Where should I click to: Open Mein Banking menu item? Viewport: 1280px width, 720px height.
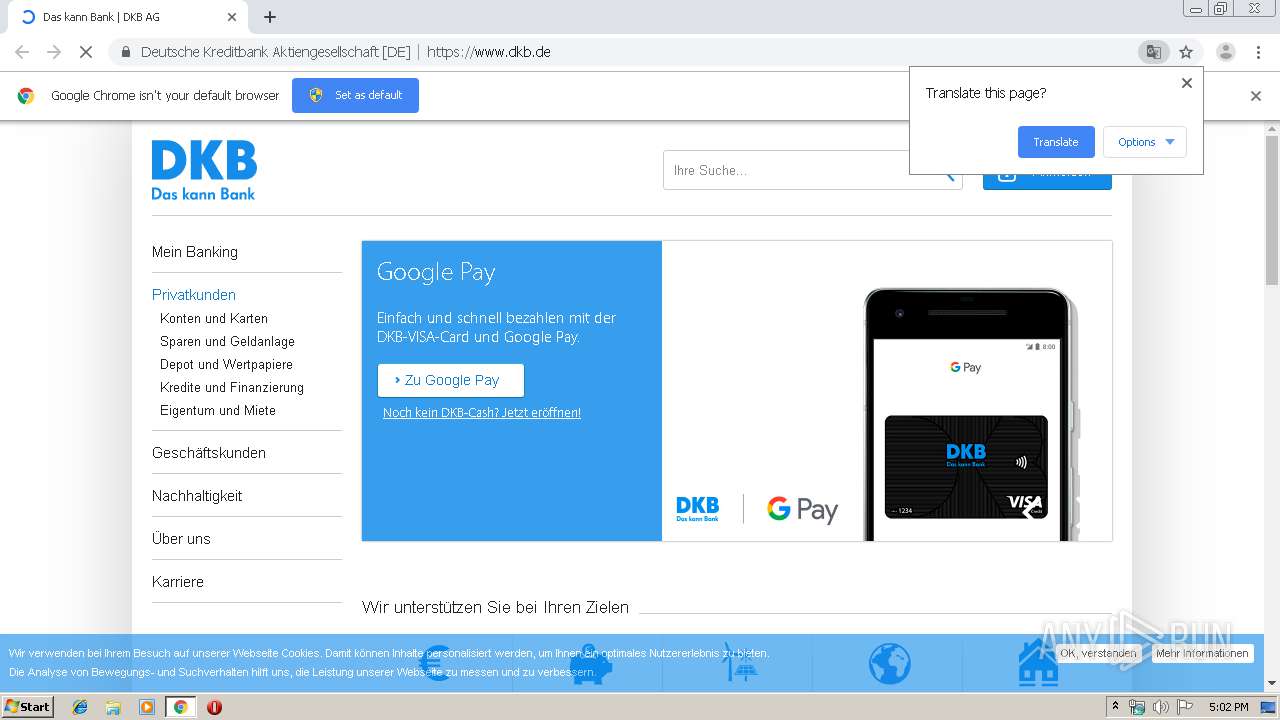[195, 252]
